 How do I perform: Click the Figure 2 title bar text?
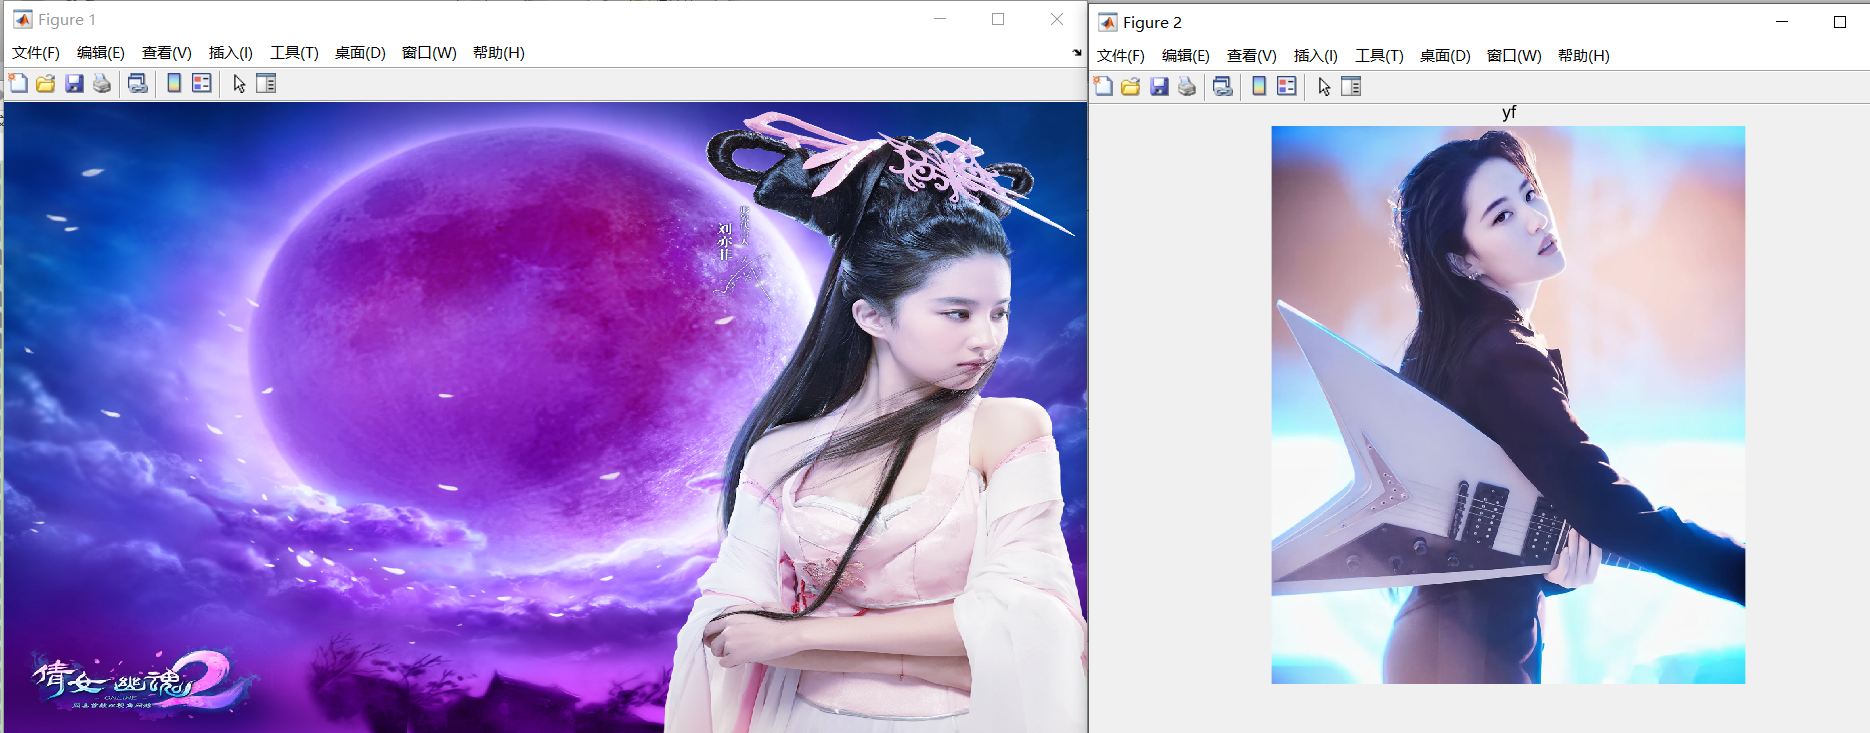click(1152, 23)
